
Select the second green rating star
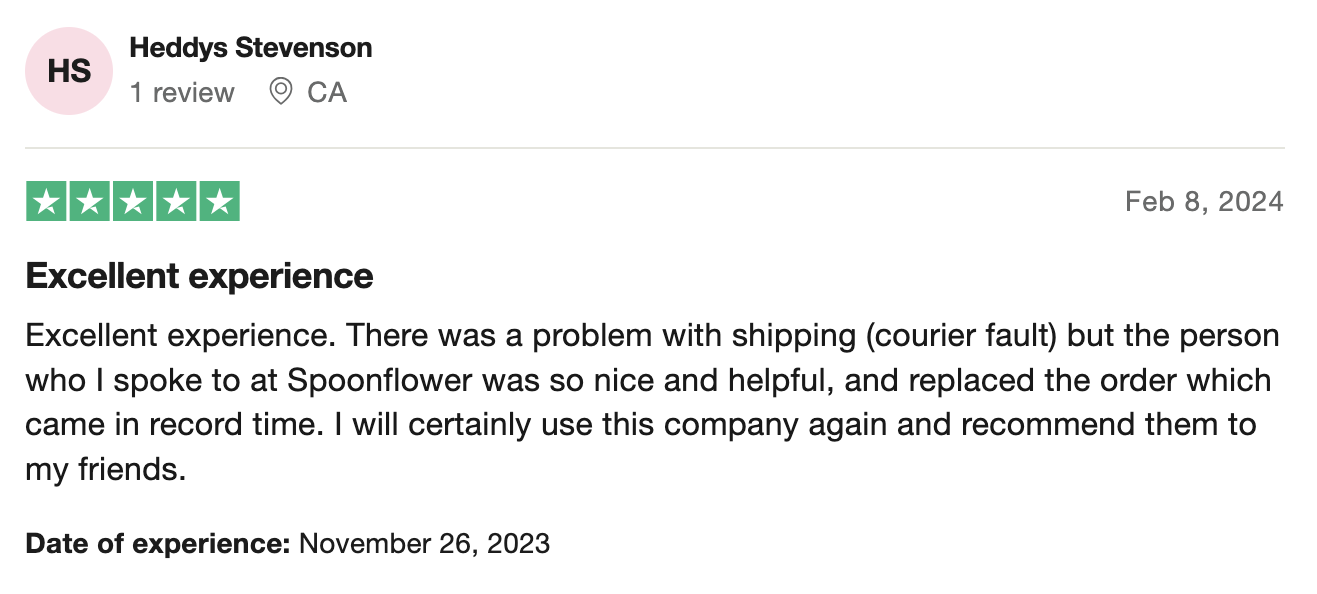(89, 202)
